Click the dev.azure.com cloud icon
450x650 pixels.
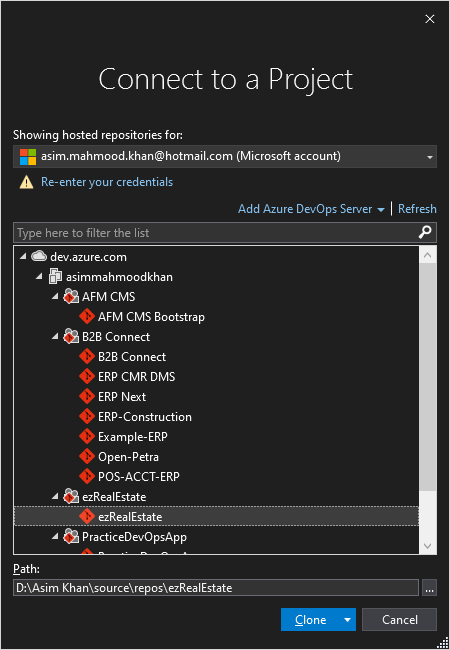pyautogui.click(x=39, y=257)
